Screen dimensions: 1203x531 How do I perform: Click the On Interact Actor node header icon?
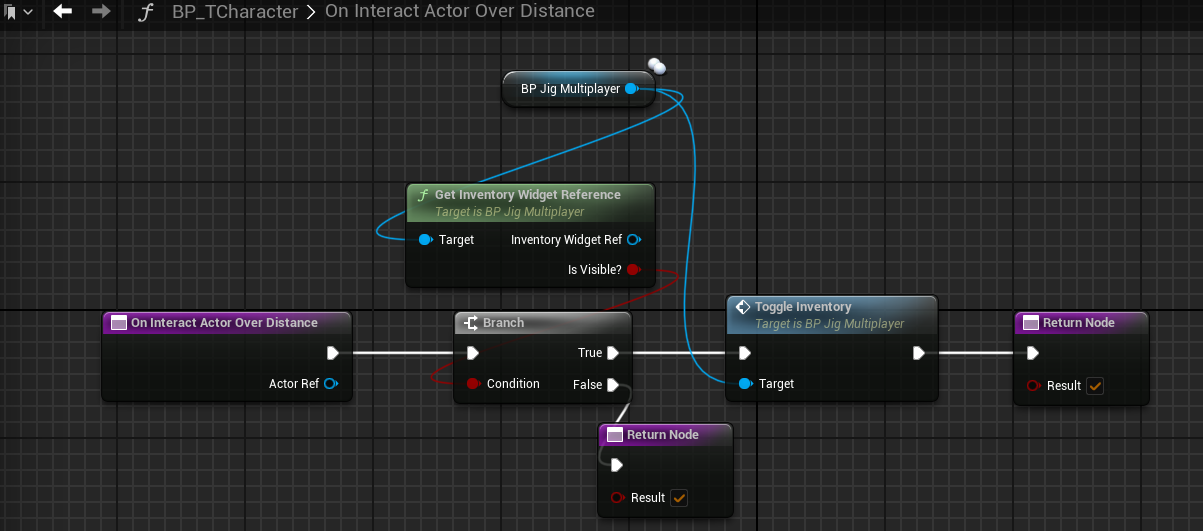118,323
